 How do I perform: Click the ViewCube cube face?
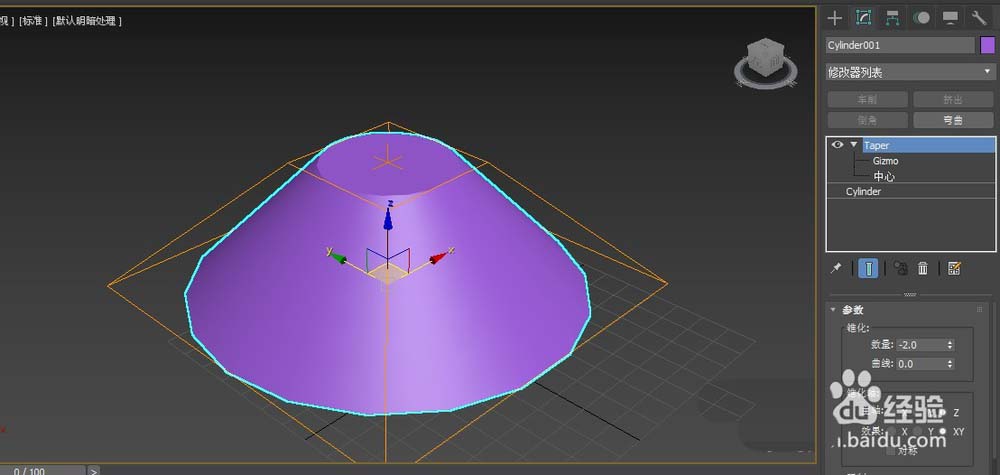(x=763, y=58)
